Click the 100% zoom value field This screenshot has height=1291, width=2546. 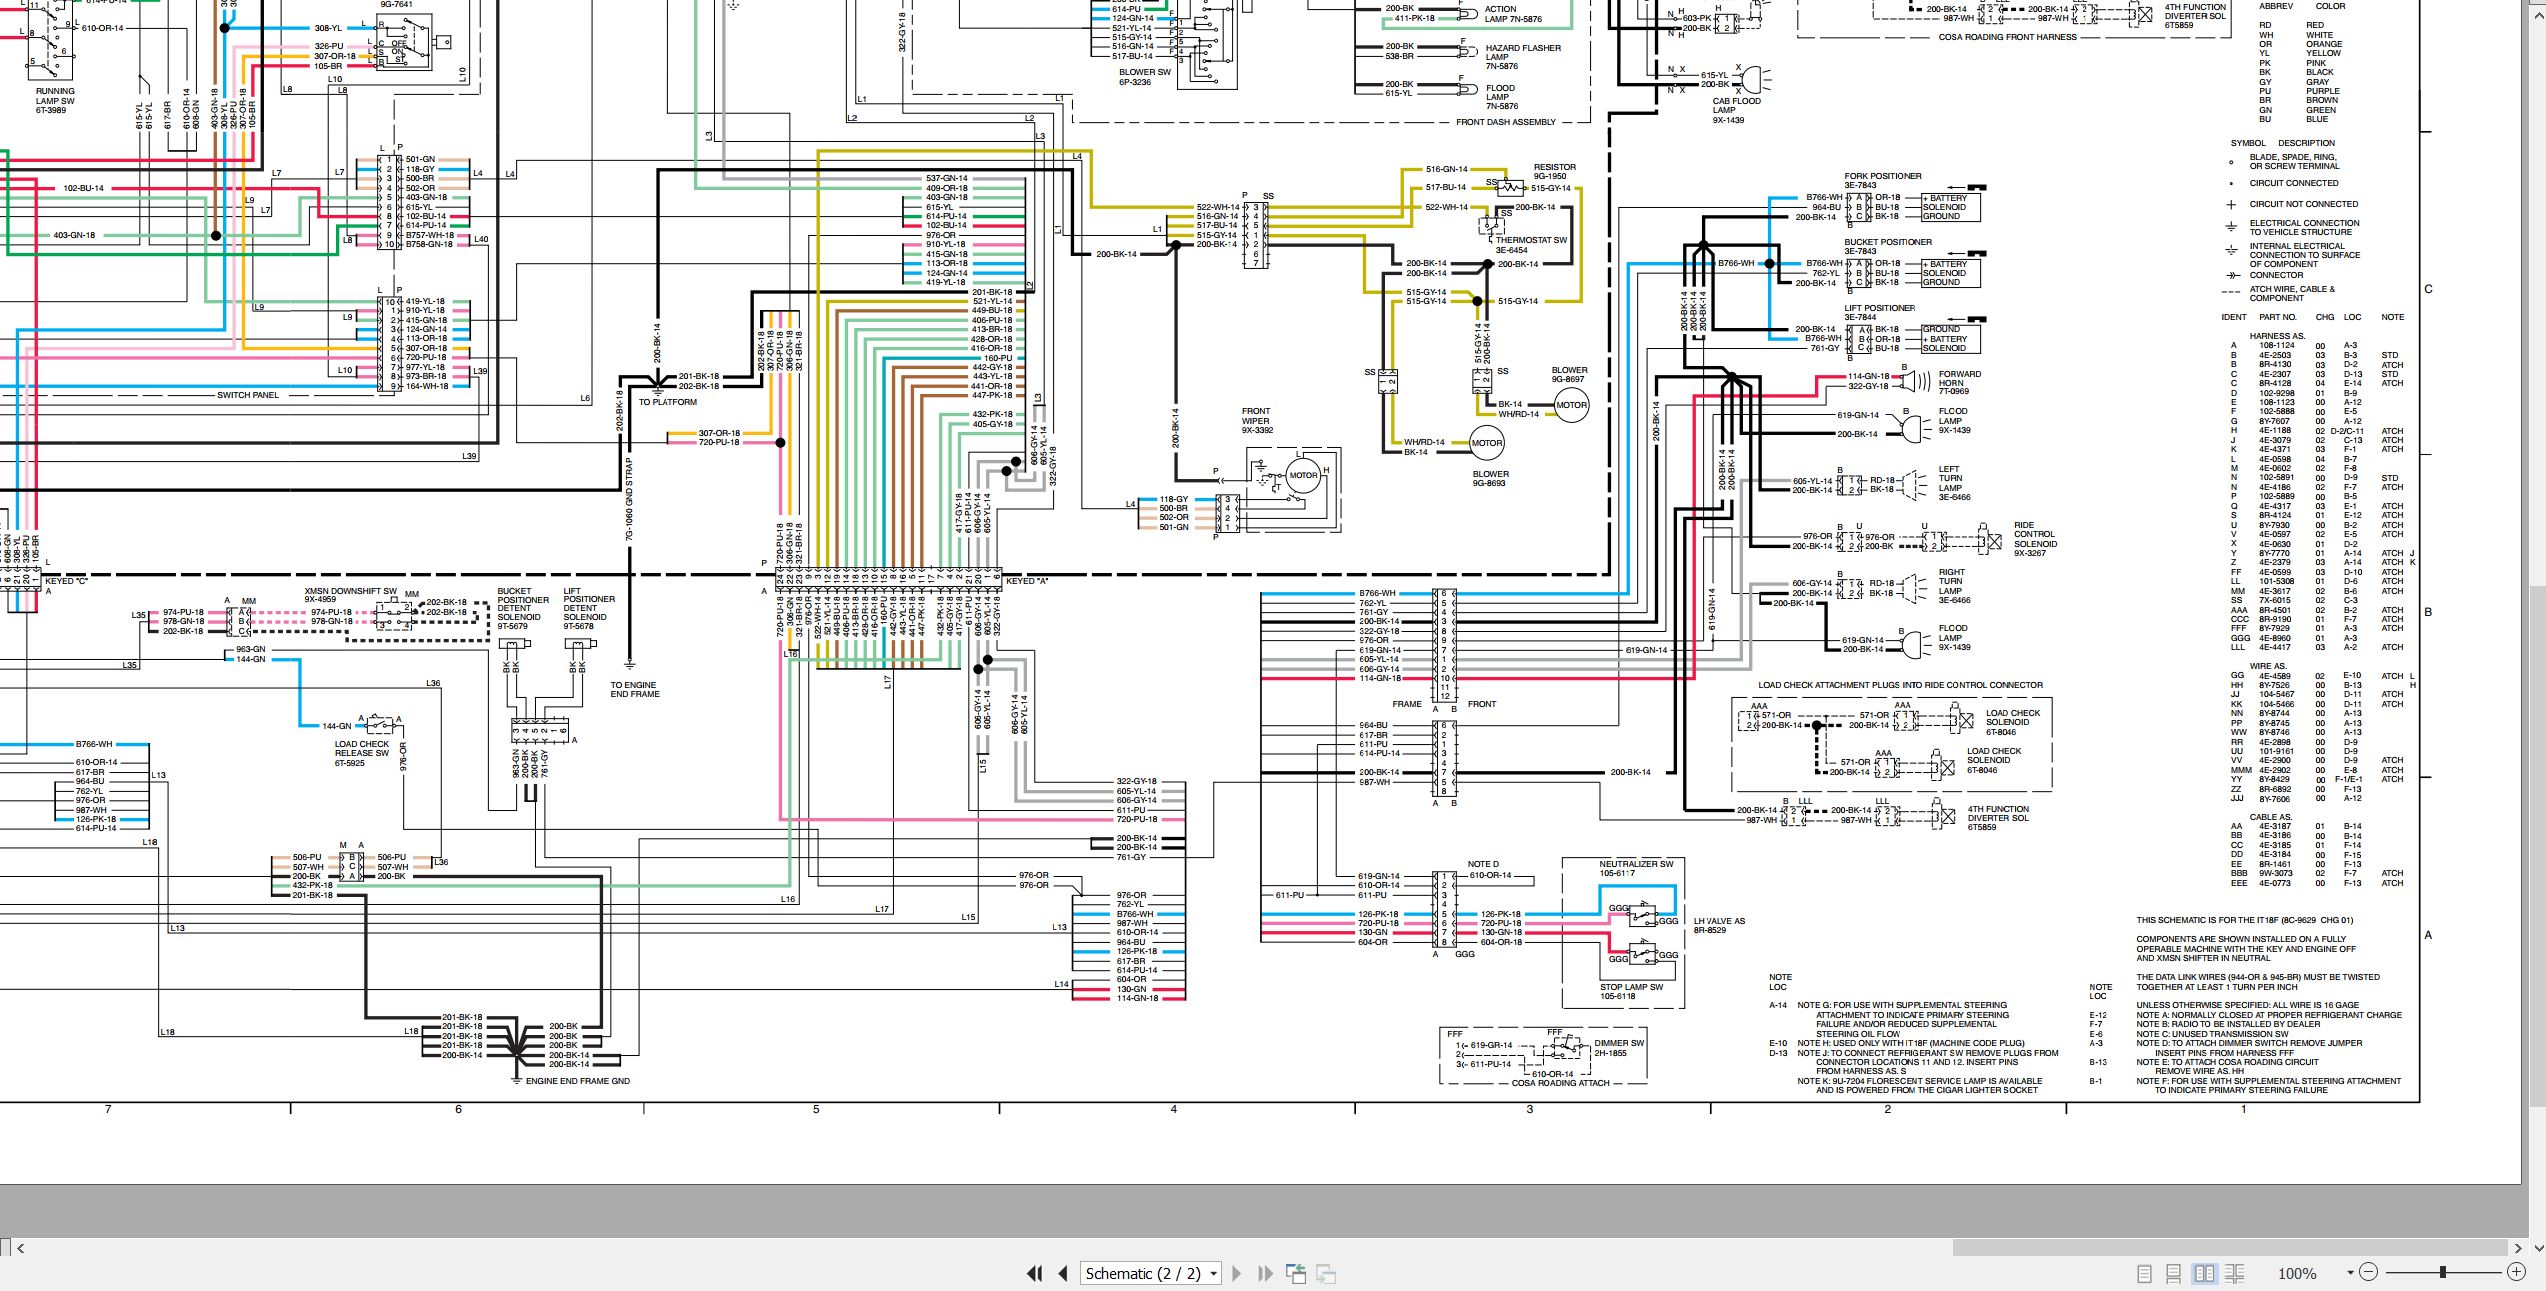tap(2297, 1273)
